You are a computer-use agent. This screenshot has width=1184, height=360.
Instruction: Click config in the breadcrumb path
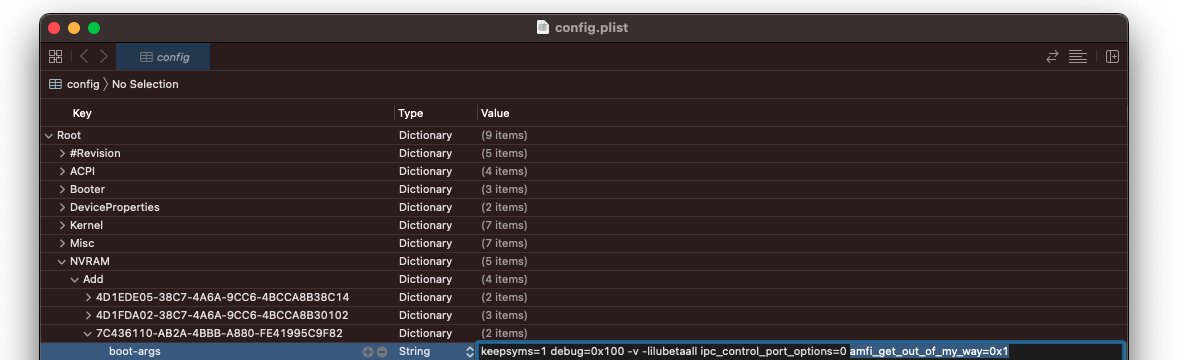[83, 84]
